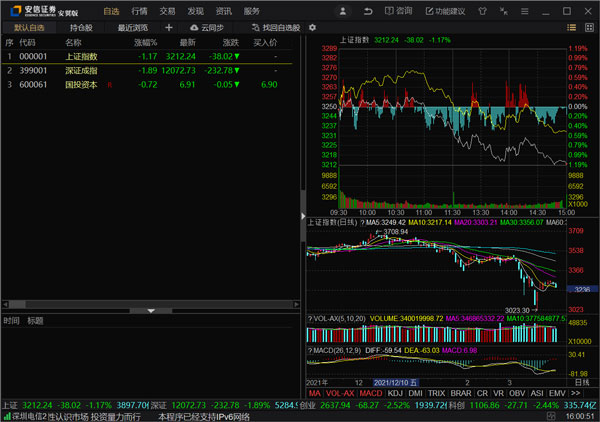Switch to 持仓股 tab
The image size is (600, 422).
[x=81, y=28]
